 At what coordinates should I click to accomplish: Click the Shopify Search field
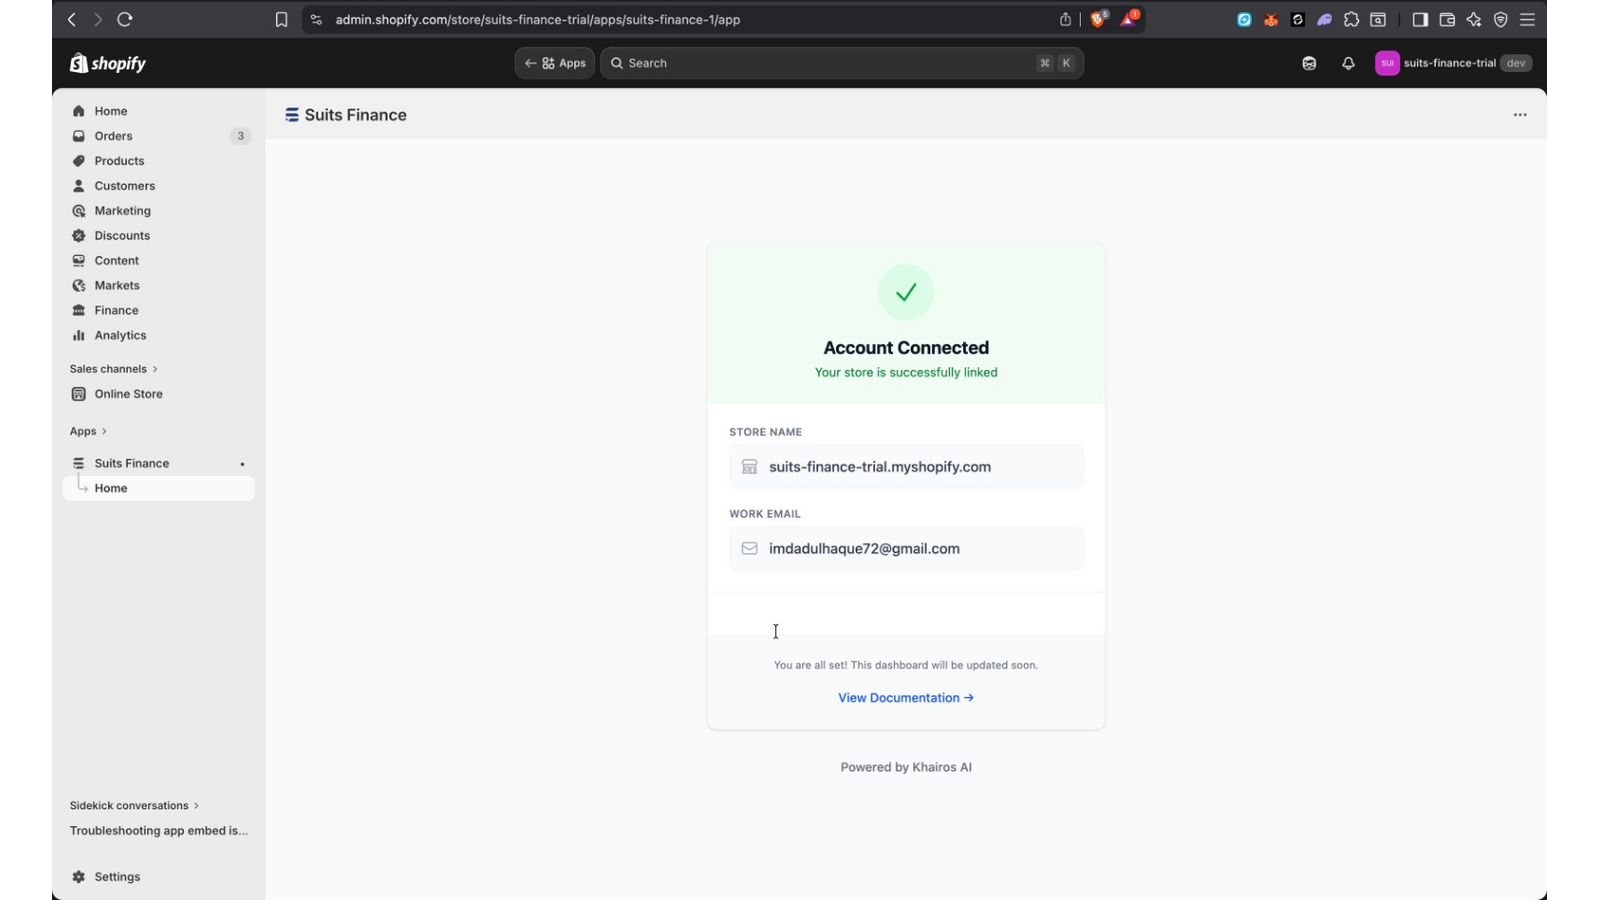(842, 63)
